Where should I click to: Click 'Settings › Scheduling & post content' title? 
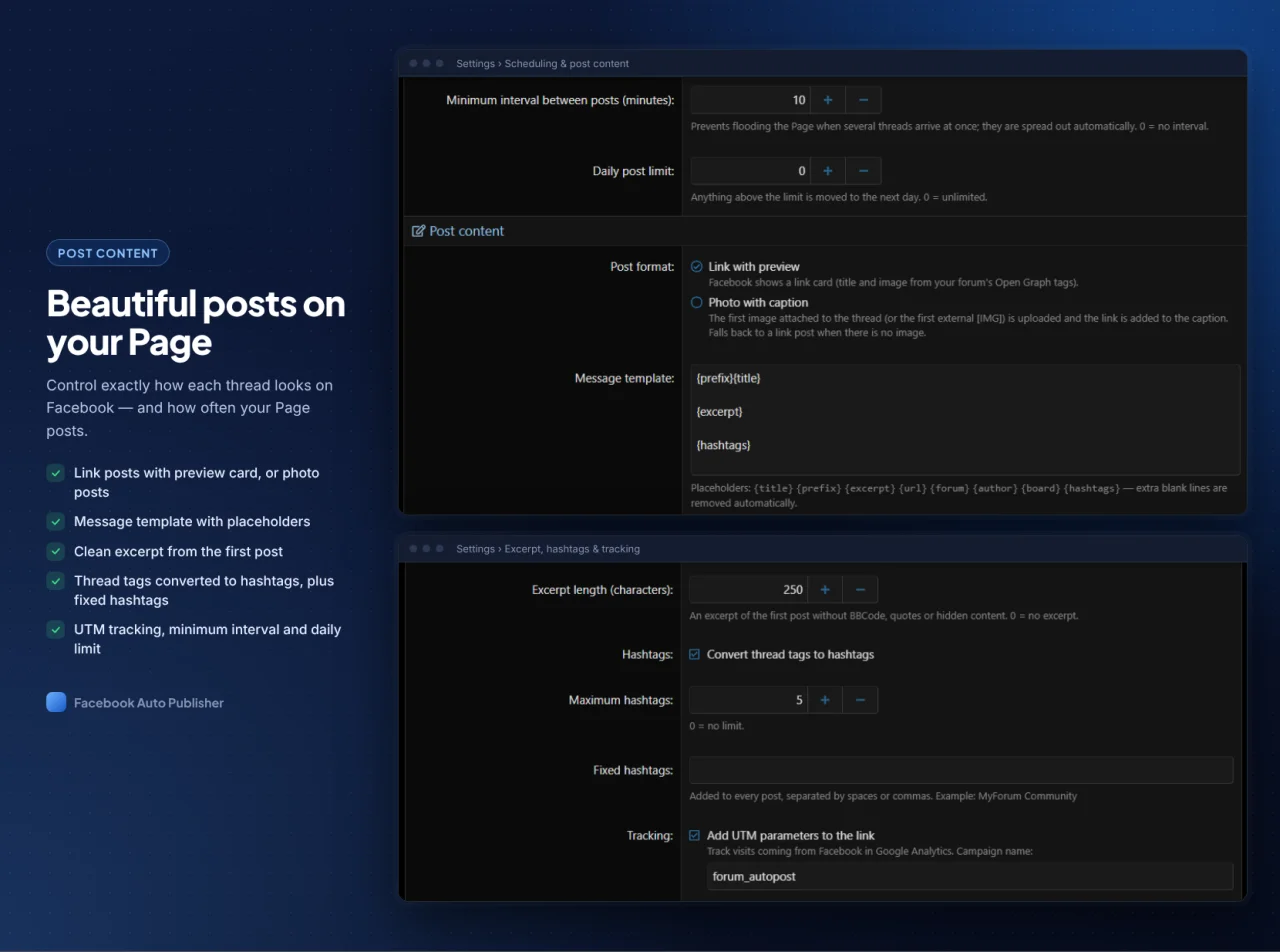(x=543, y=63)
